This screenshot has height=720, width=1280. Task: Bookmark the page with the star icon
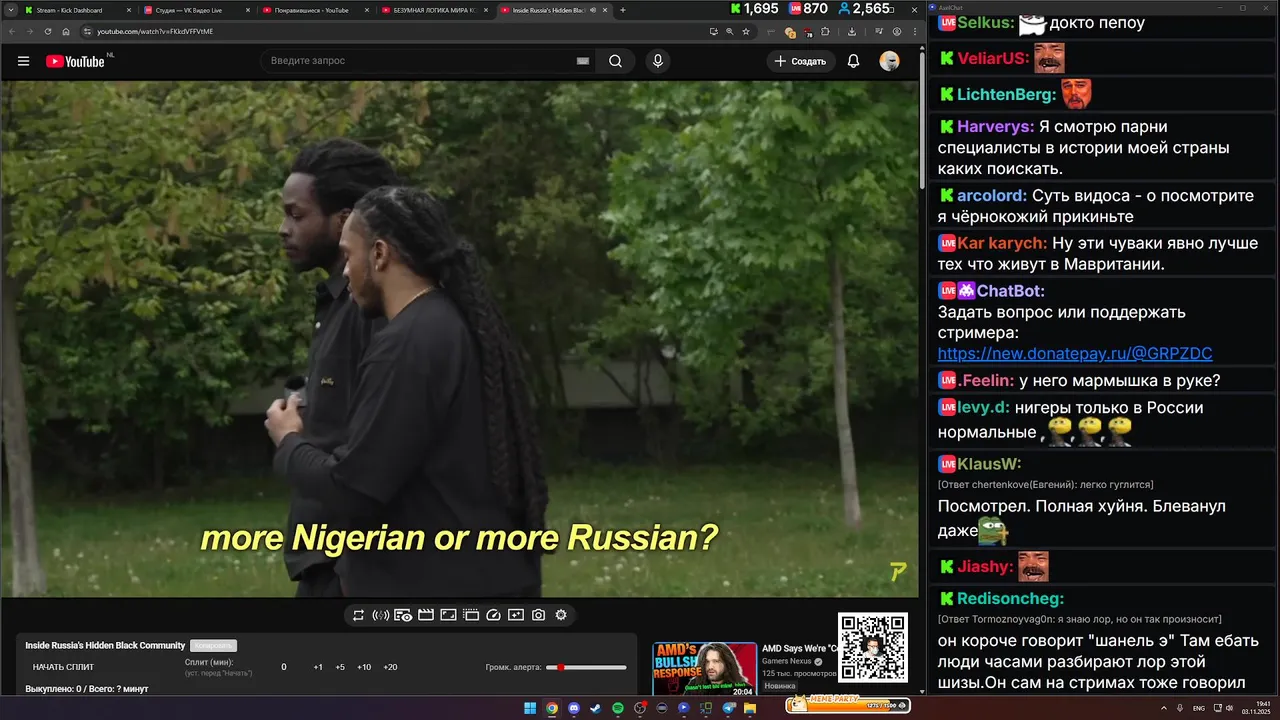746,31
